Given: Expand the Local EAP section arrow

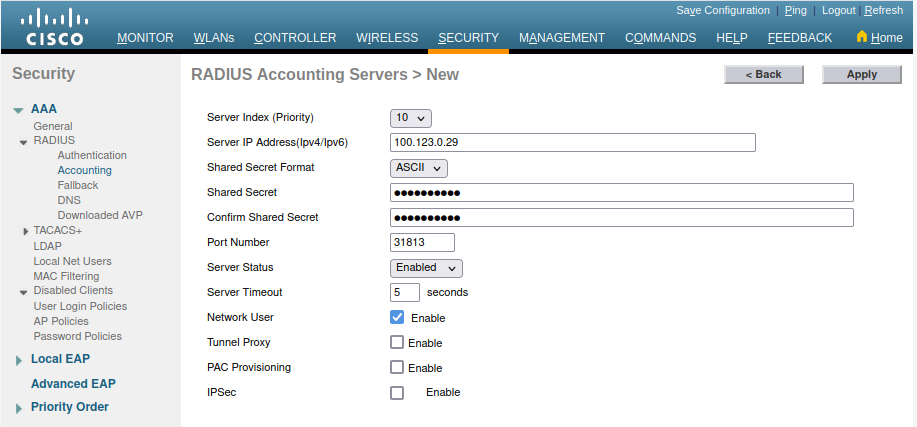Looking at the screenshot, I should click(x=18, y=360).
